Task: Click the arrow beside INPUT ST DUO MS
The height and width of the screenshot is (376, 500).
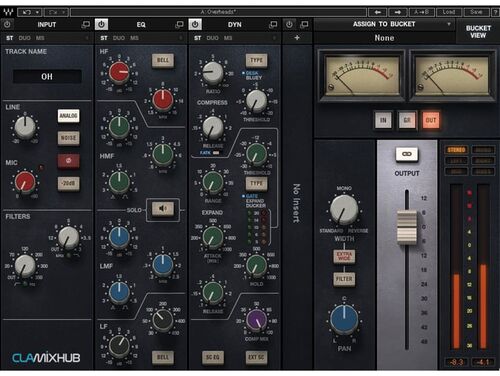Action: pyautogui.click(x=87, y=38)
